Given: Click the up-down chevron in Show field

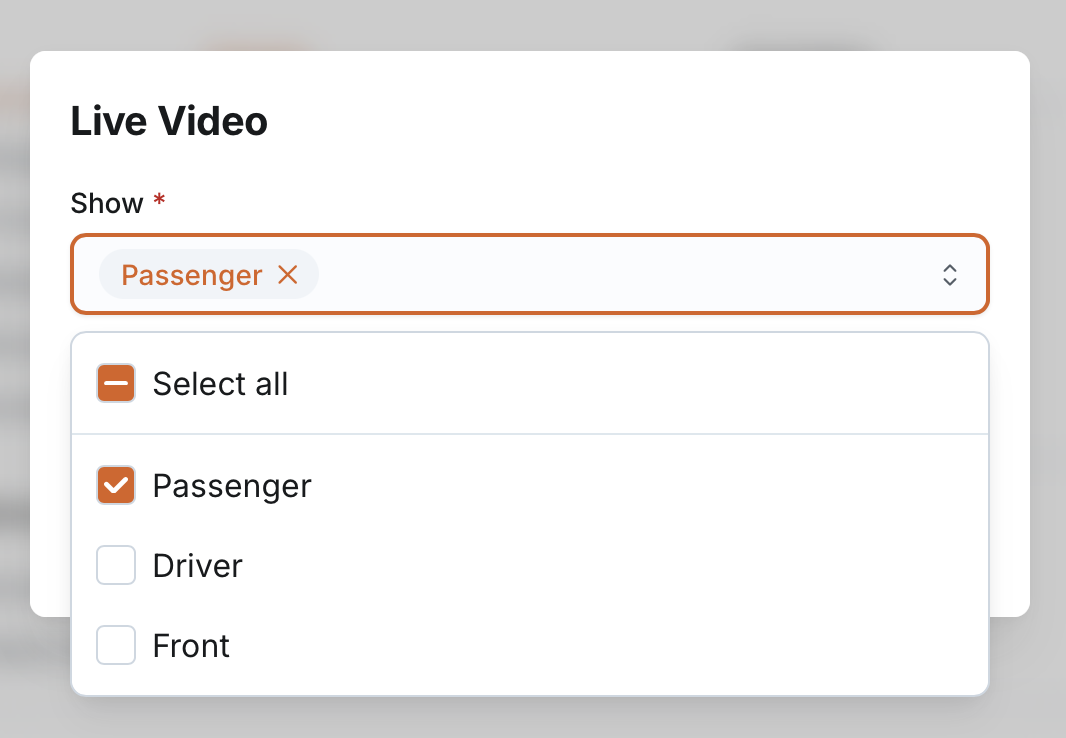Looking at the screenshot, I should coord(950,275).
